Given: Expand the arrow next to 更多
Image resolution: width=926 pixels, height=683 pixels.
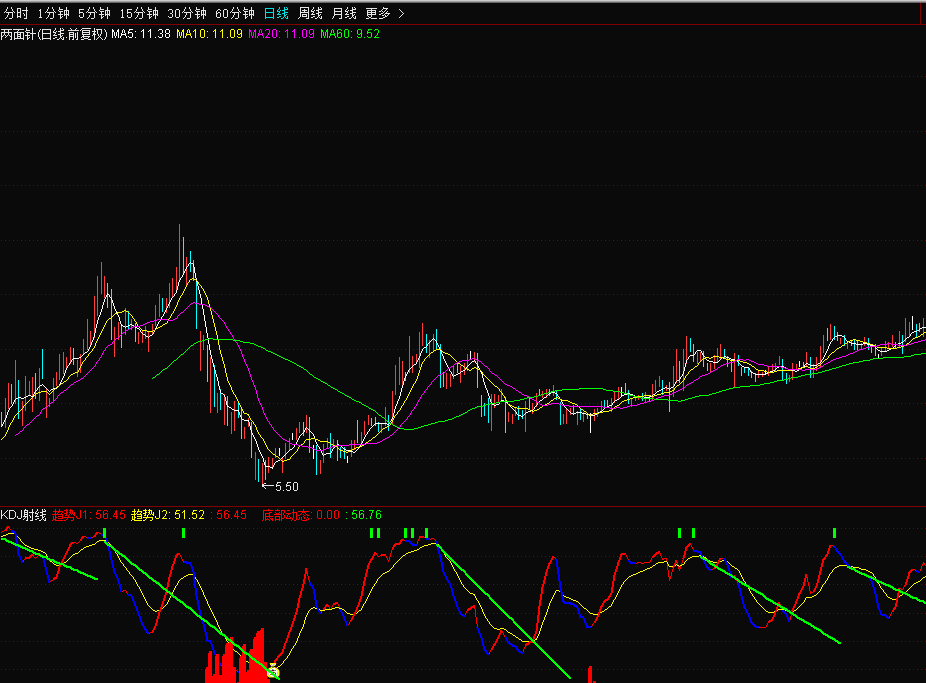Looking at the screenshot, I should coord(401,13).
